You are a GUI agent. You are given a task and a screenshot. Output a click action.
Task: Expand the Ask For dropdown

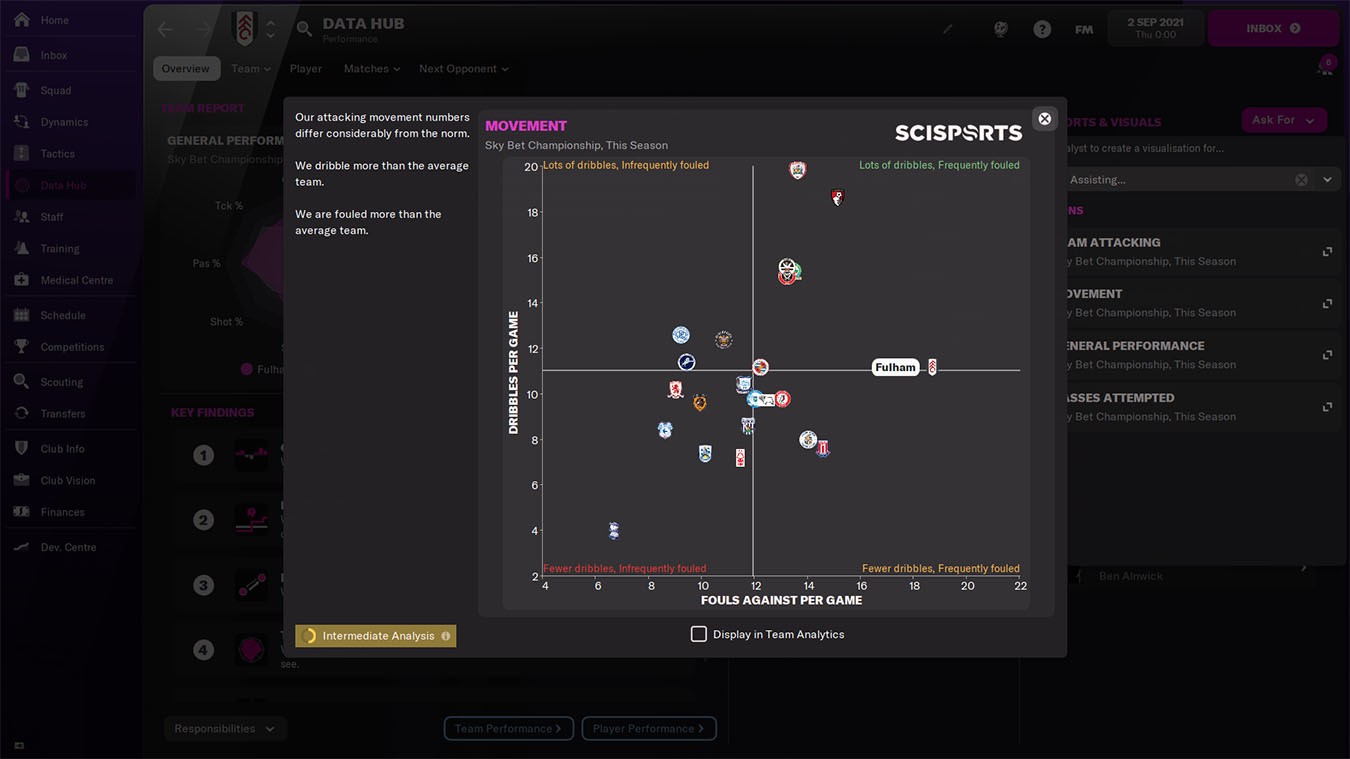1283,120
